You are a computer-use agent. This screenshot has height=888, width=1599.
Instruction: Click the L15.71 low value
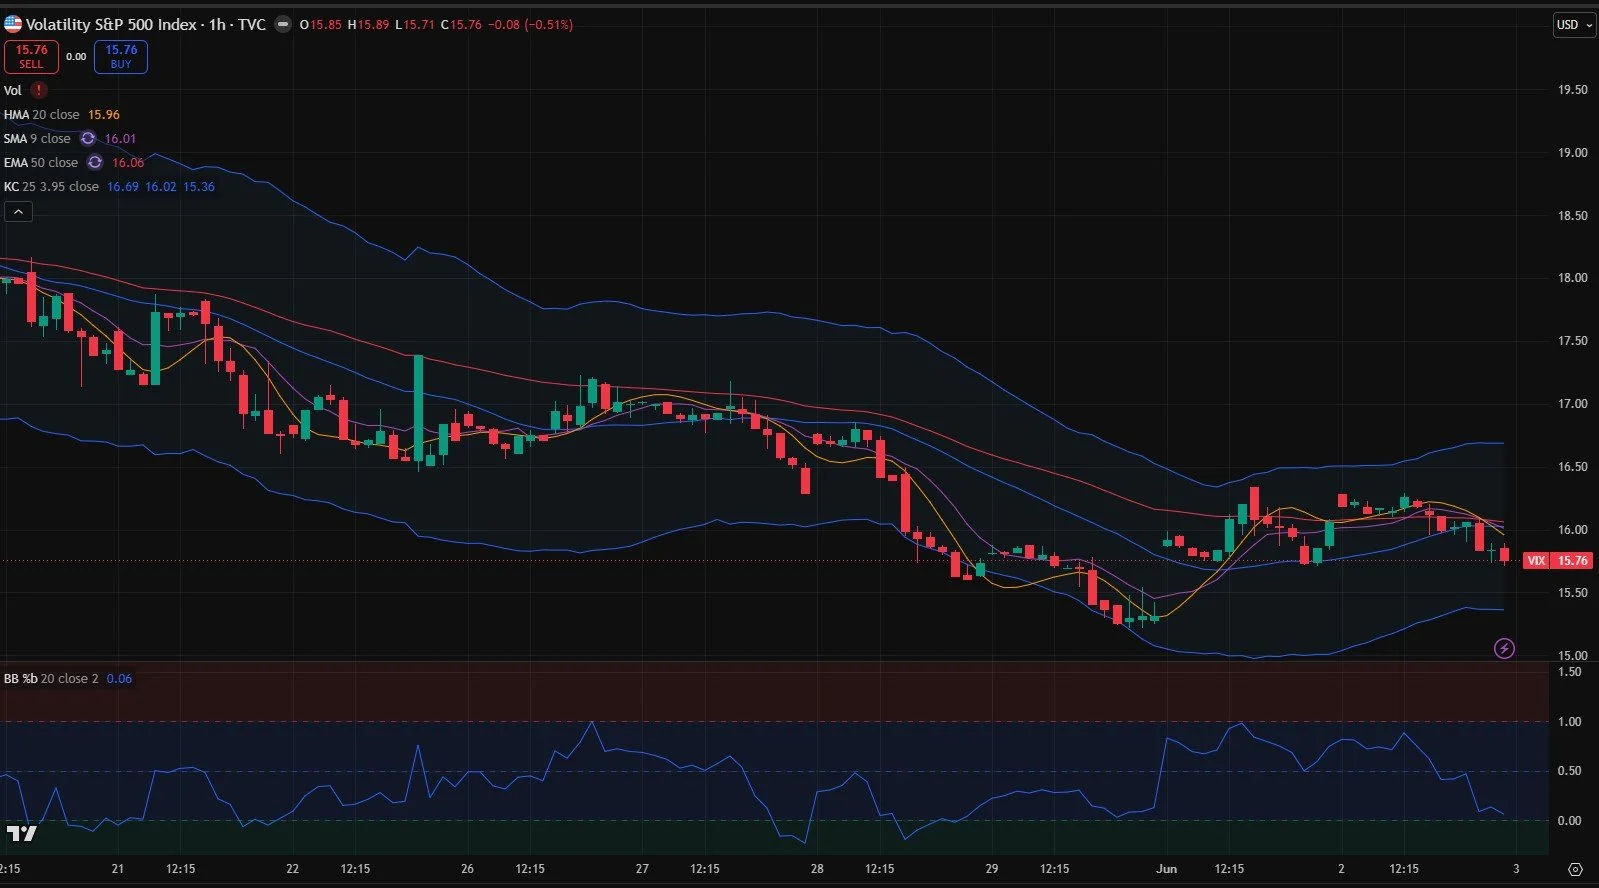tap(415, 24)
